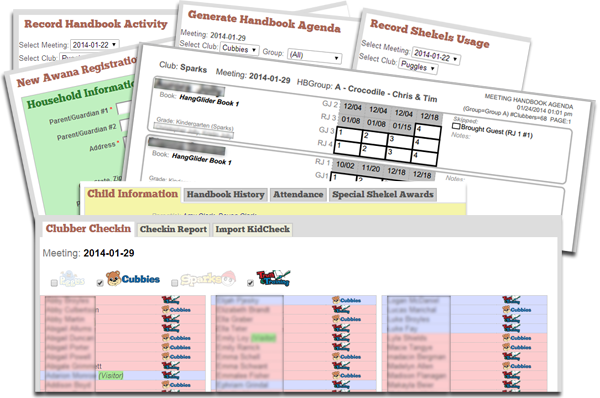
Task: Click the green Visitor tag beside Adarion Monroe
Action: click(111, 375)
